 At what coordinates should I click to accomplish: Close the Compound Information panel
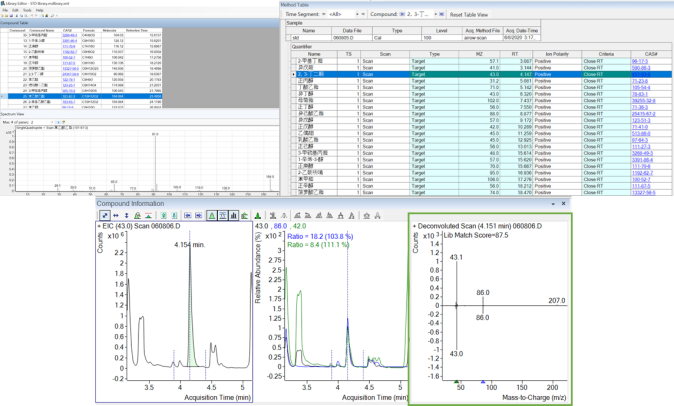(x=564, y=204)
